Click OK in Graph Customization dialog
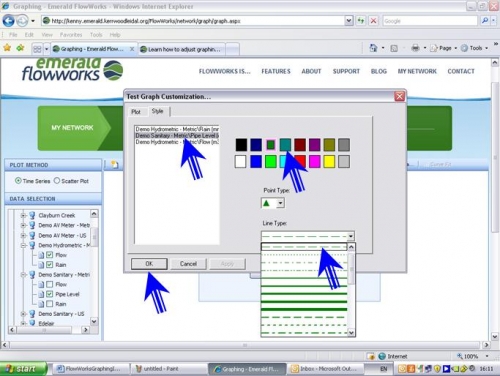Screen dimensions: 500x376 [x=149, y=264]
